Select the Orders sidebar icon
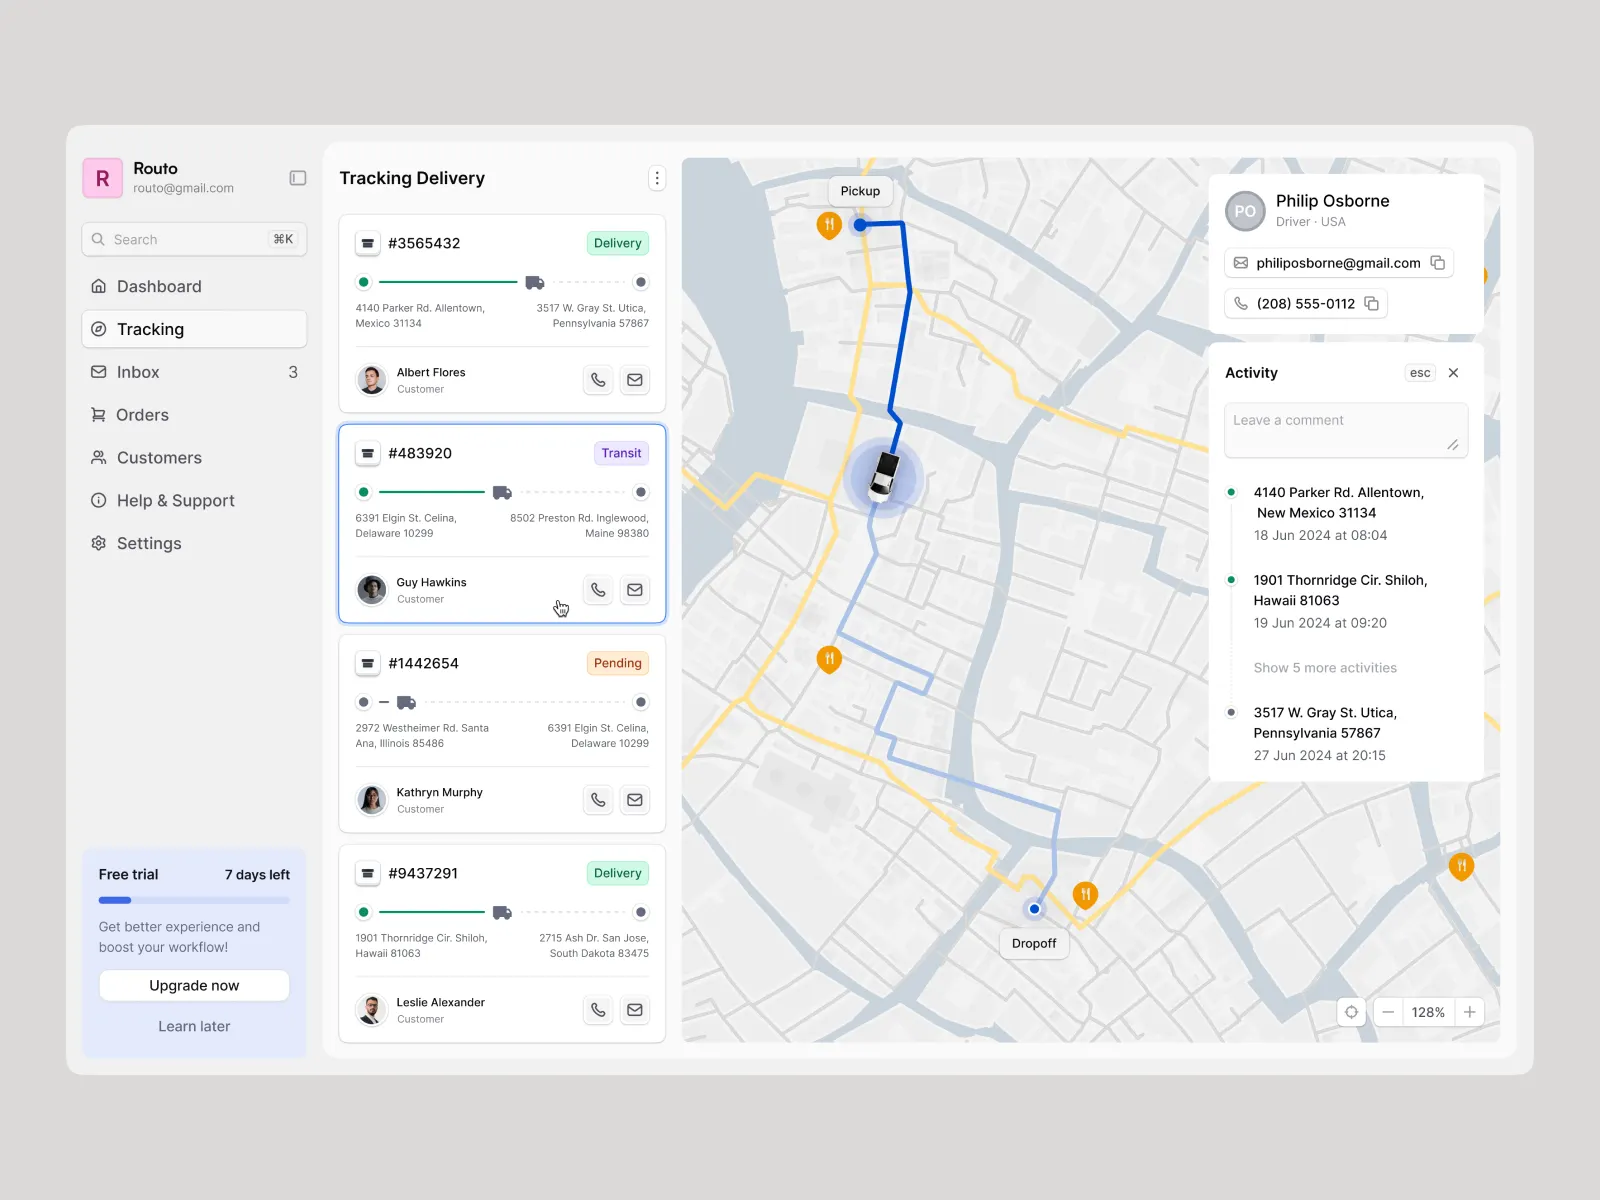The width and height of the screenshot is (1600, 1200). click(x=98, y=415)
